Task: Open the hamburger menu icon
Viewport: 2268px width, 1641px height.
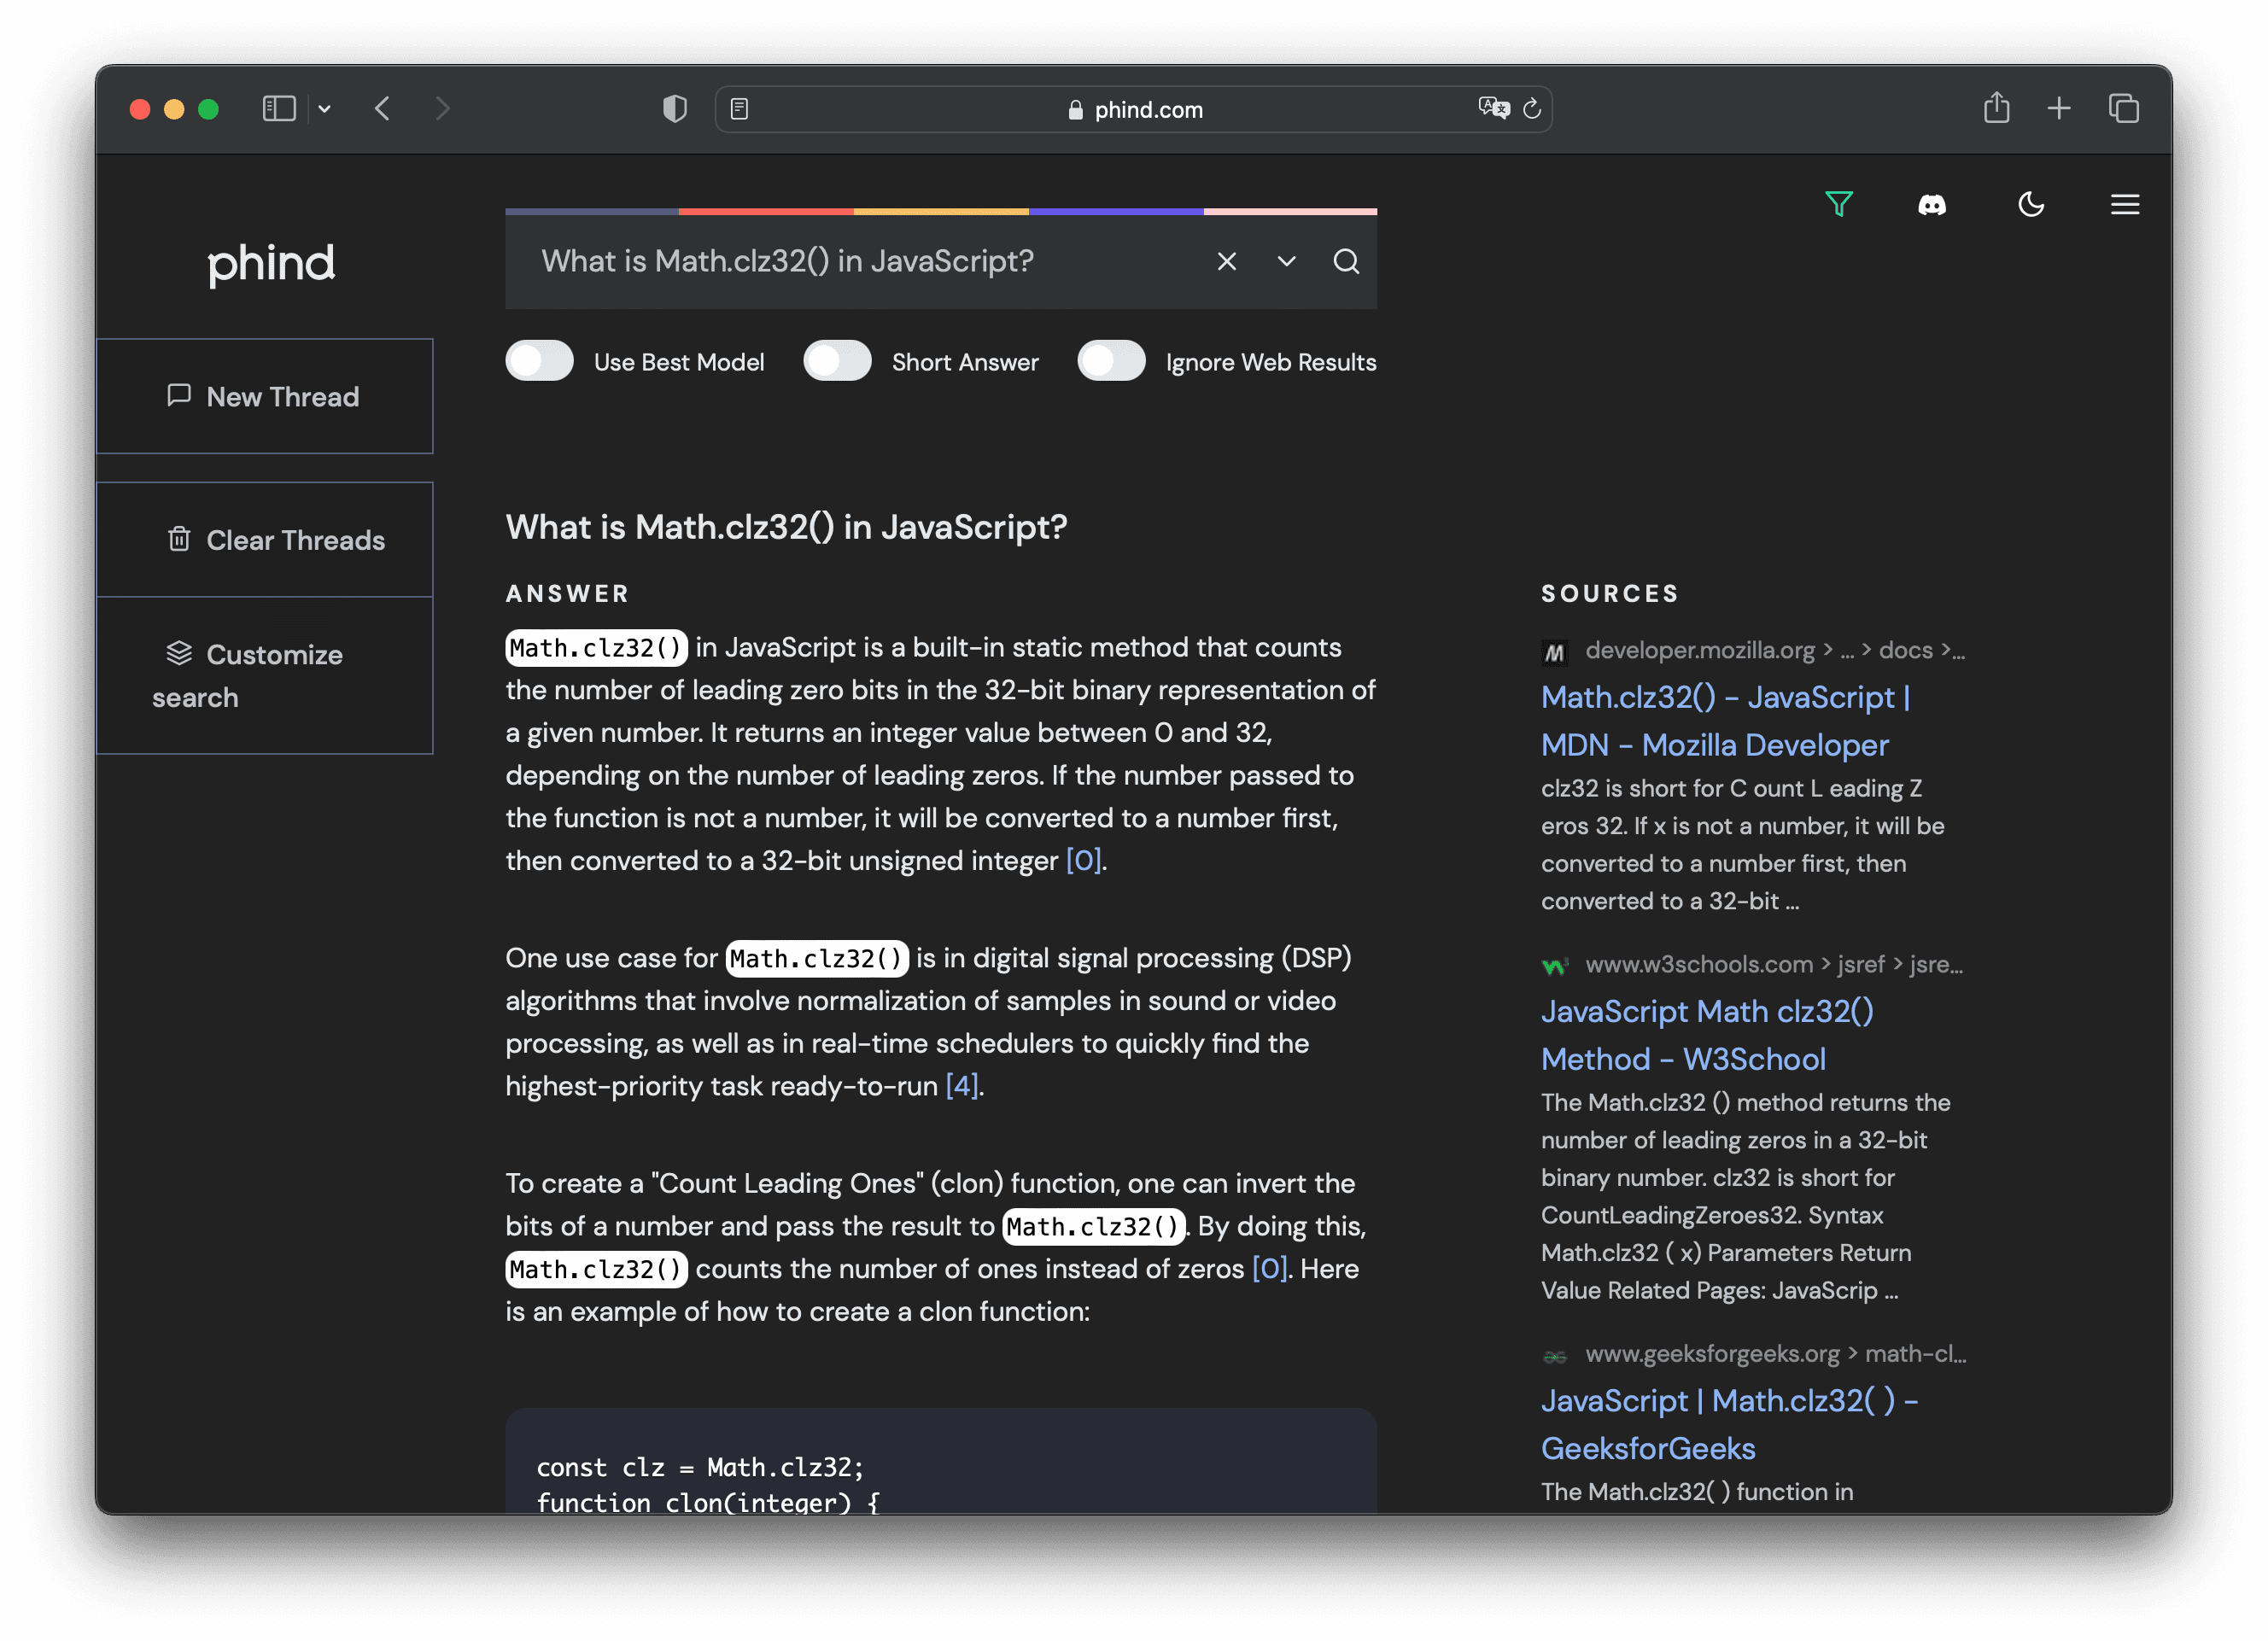Action: [x=2125, y=204]
